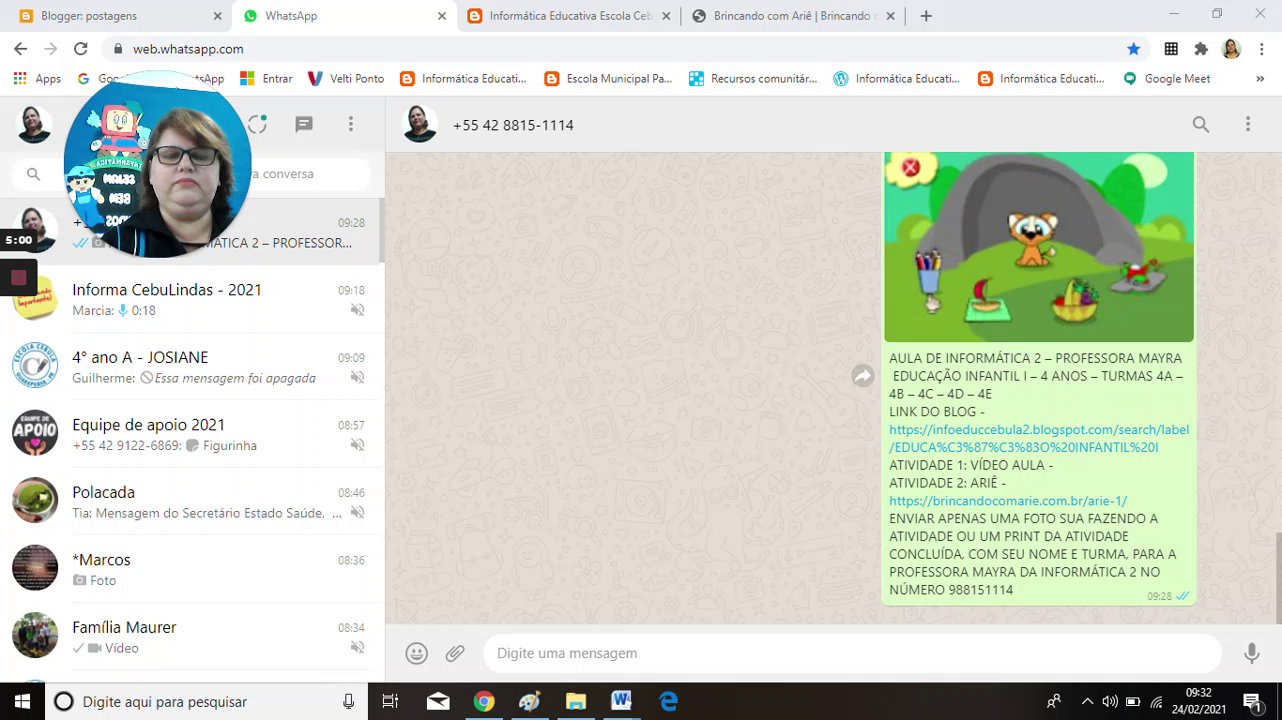
Task: Bookmark star icon in address bar
Action: (1133, 49)
